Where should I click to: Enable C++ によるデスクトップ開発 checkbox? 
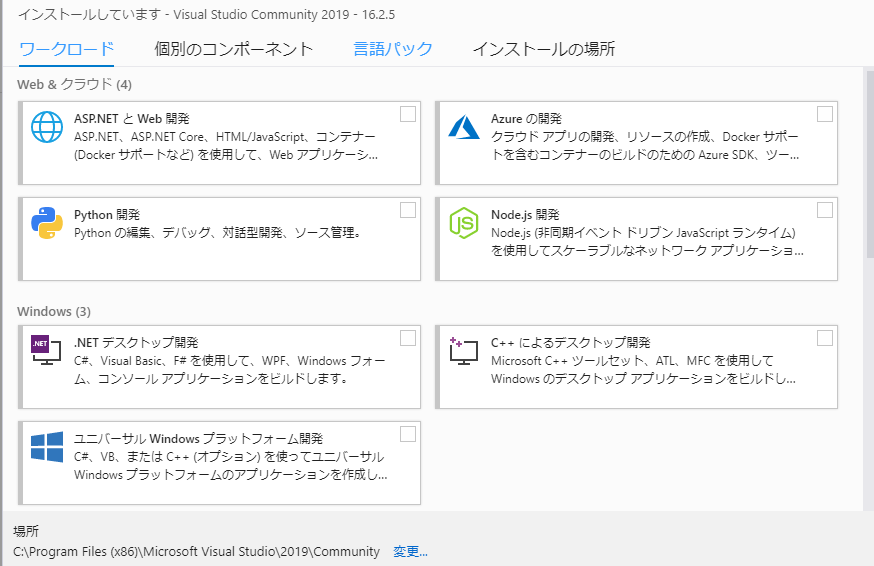pyautogui.click(x=825, y=338)
